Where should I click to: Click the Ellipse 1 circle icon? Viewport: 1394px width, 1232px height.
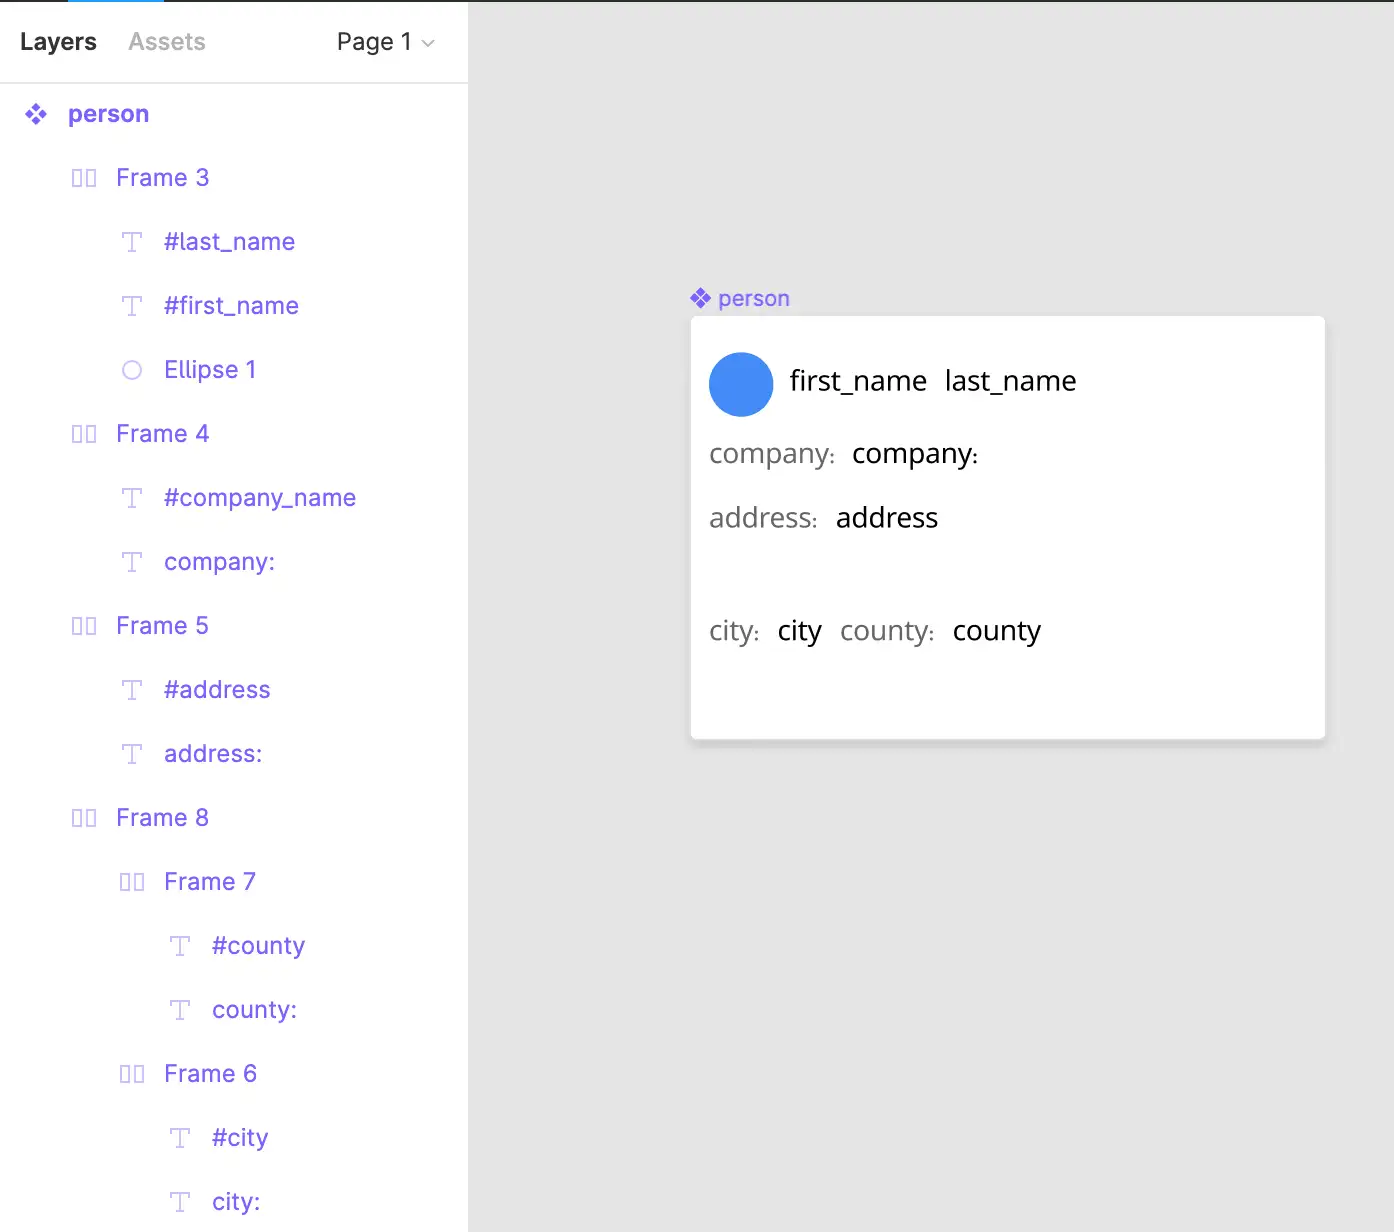[132, 370]
